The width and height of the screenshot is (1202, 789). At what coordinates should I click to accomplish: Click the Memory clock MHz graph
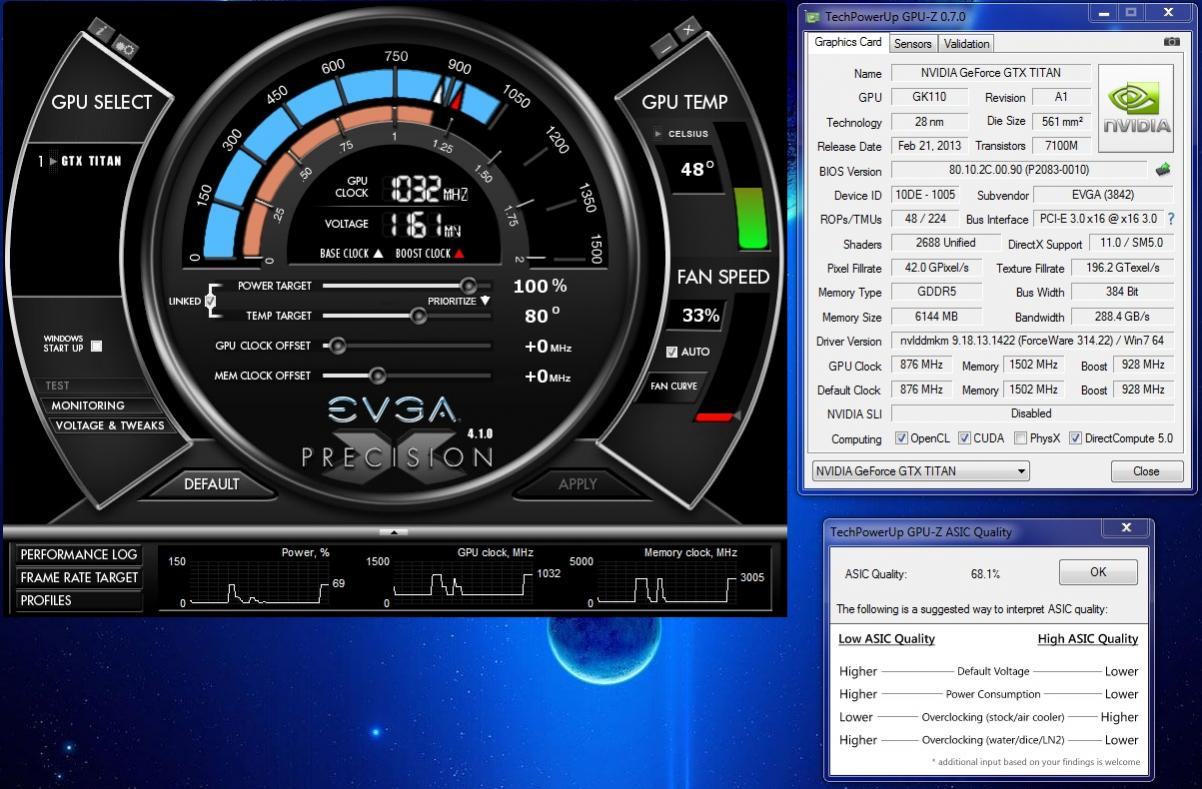coord(666,583)
